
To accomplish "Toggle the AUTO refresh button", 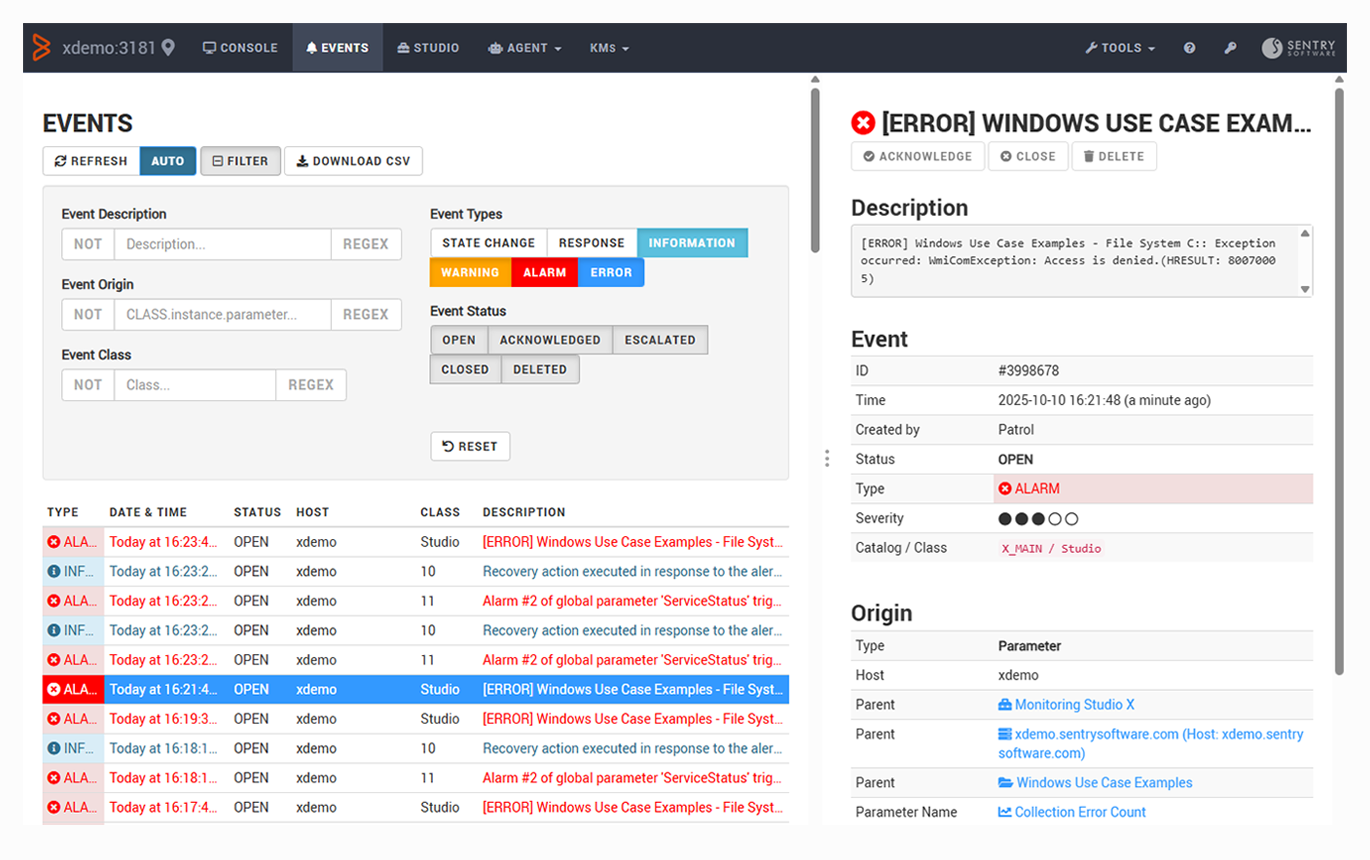I will [167, 161].
